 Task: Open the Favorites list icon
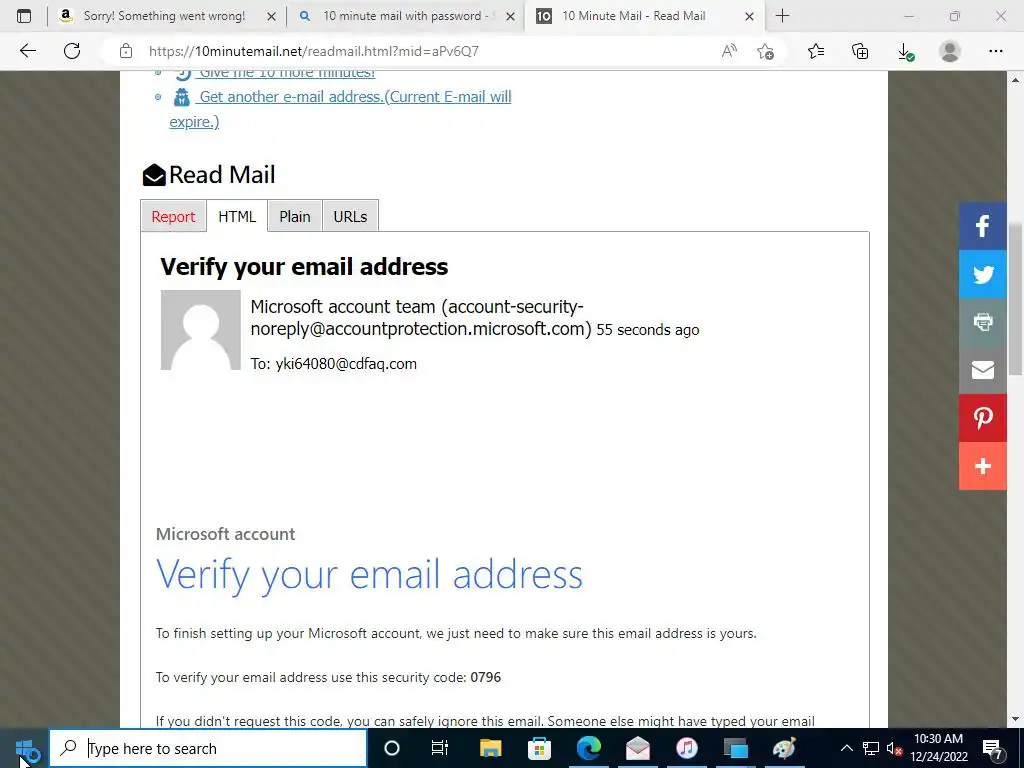click(816, 51)
